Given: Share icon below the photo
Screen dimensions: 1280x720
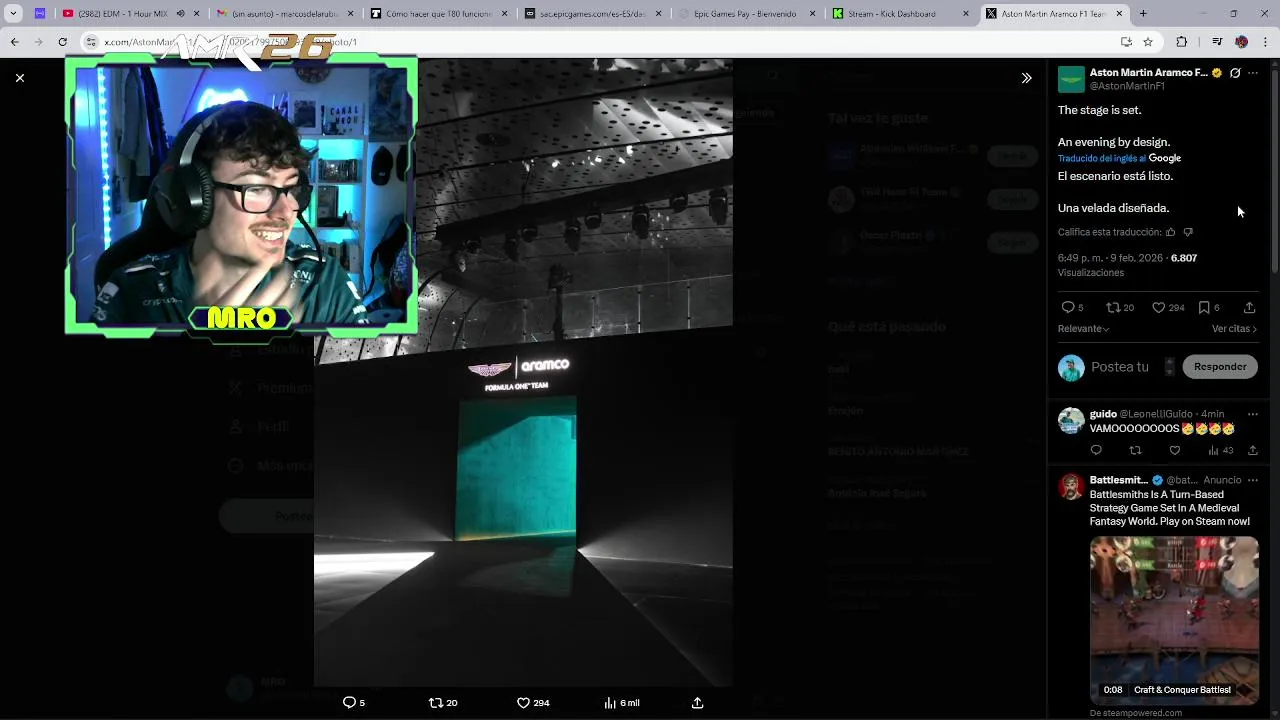Looking at the screenshot, I should [698, 703].
